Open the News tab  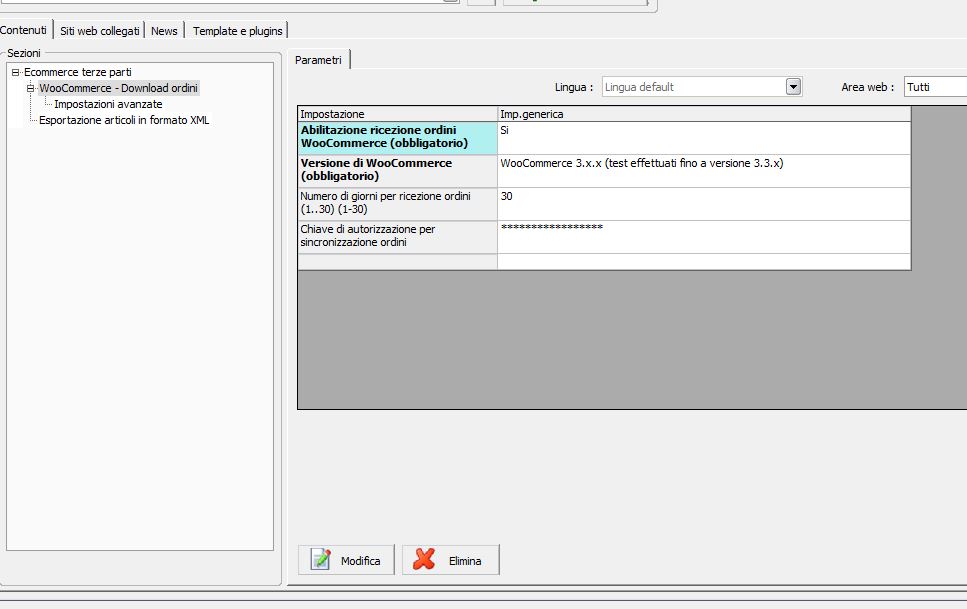pos(164,31)
